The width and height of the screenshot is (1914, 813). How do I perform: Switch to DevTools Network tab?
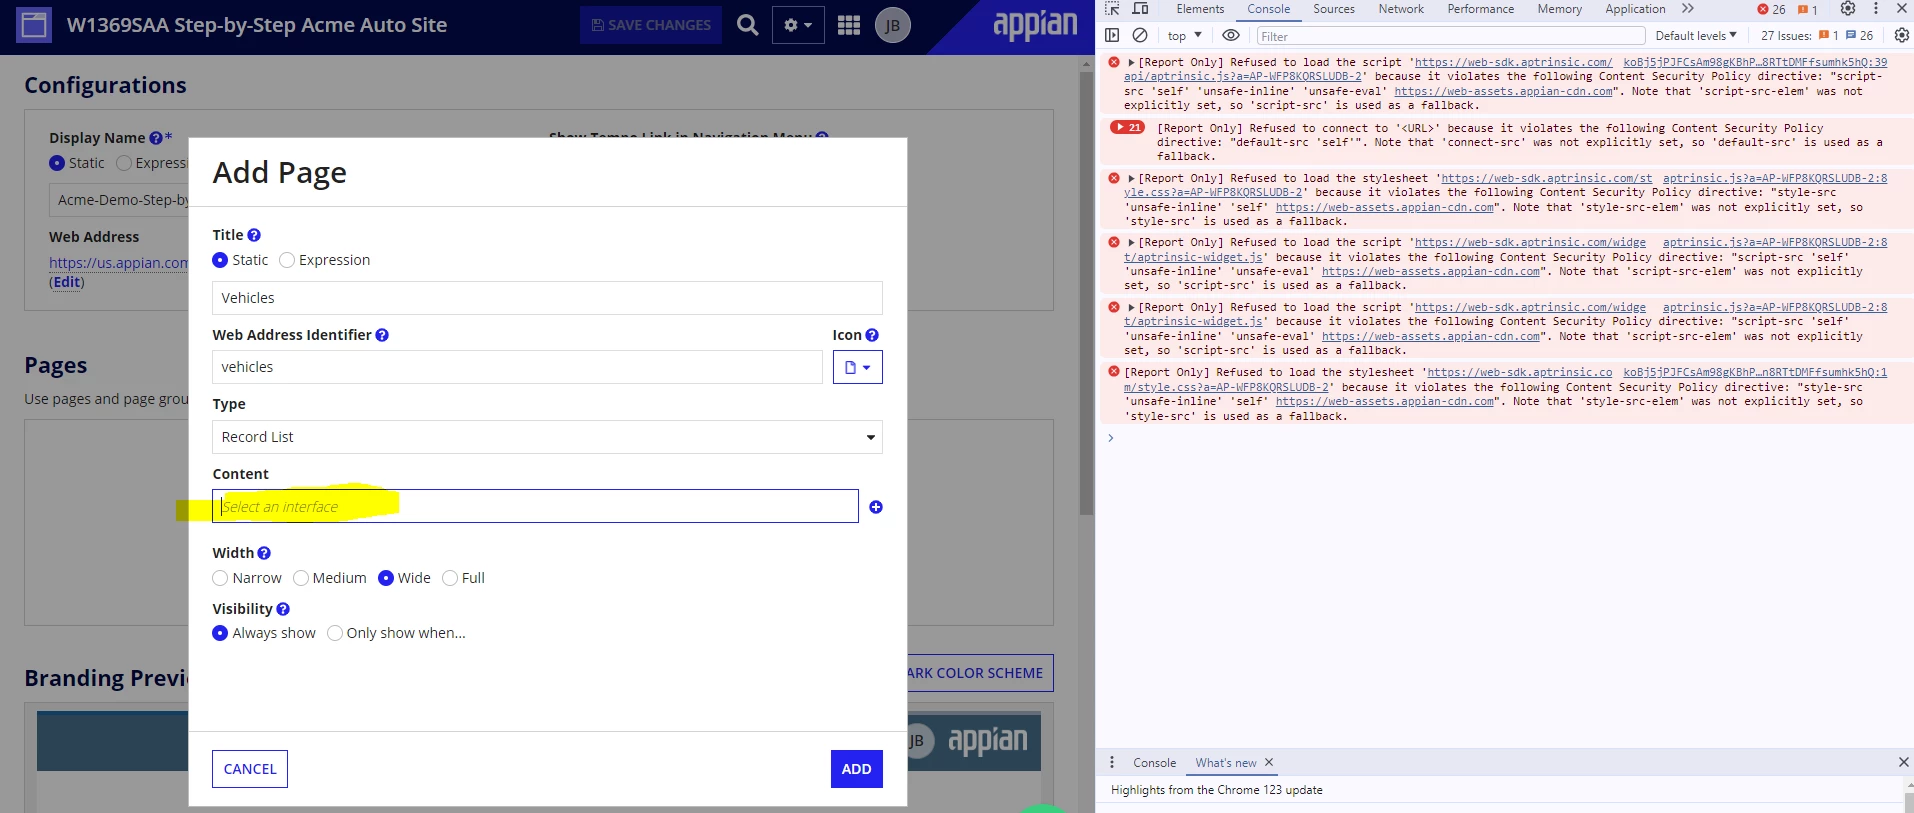[x=1401, y=9]
